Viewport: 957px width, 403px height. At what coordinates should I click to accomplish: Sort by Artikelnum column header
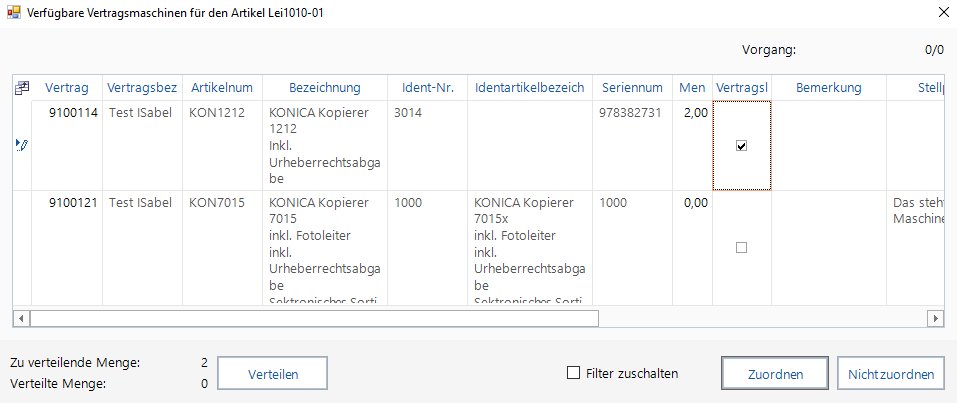(x=222, y=88)
